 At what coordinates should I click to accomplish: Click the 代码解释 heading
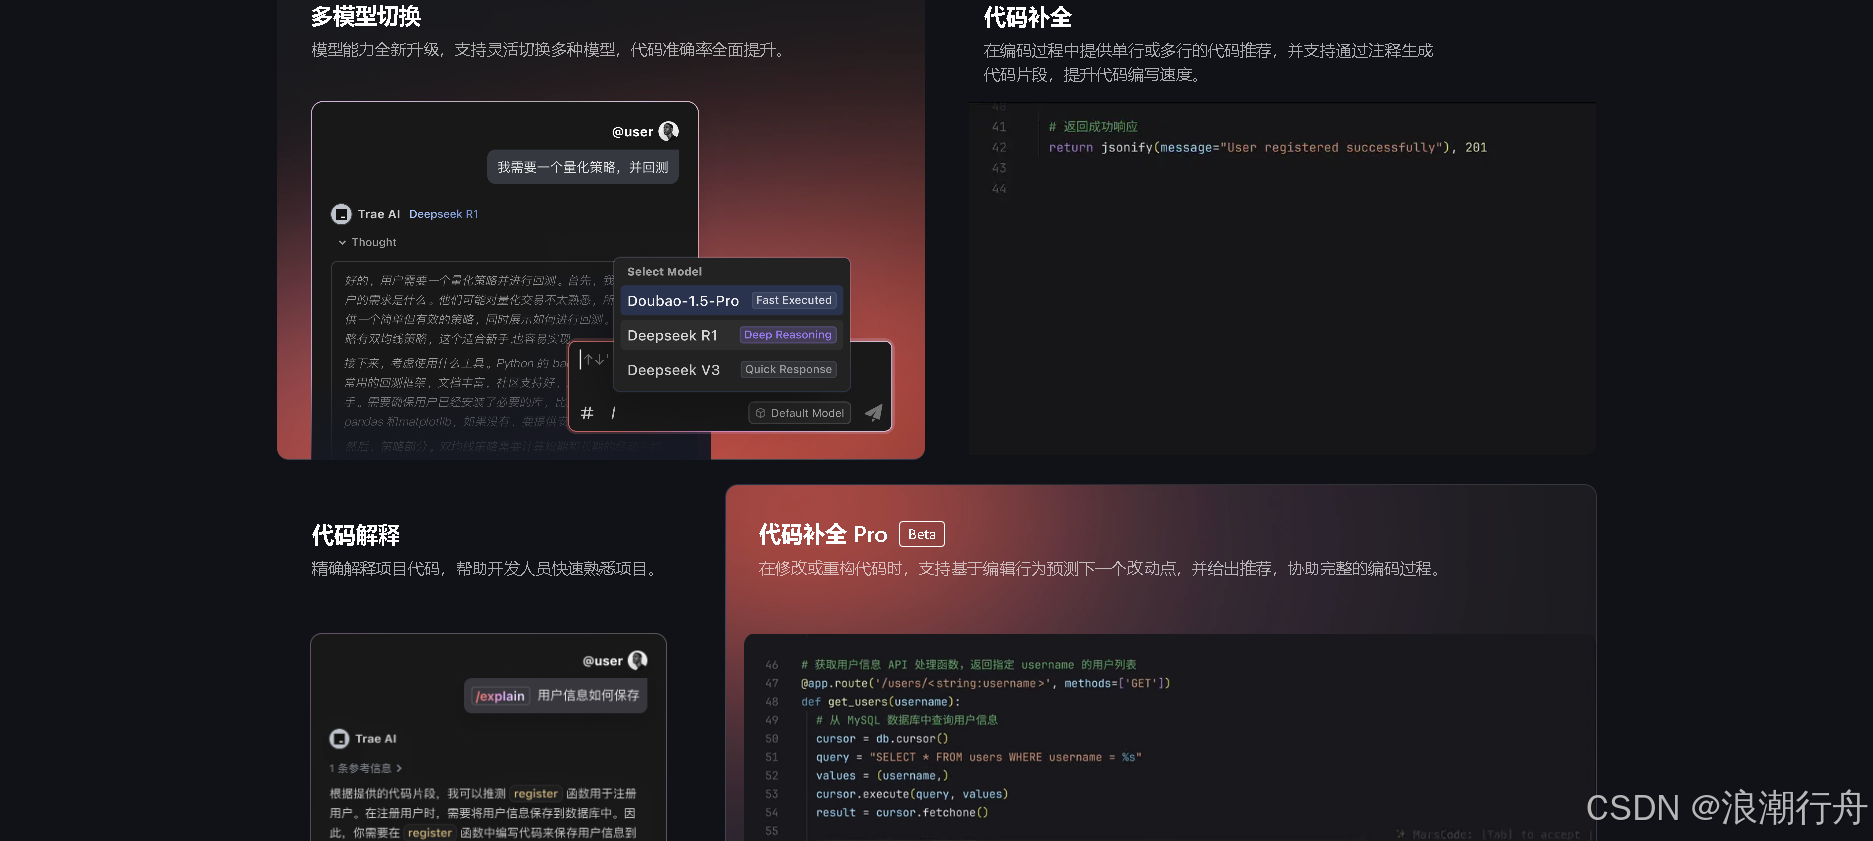(355, 535)
